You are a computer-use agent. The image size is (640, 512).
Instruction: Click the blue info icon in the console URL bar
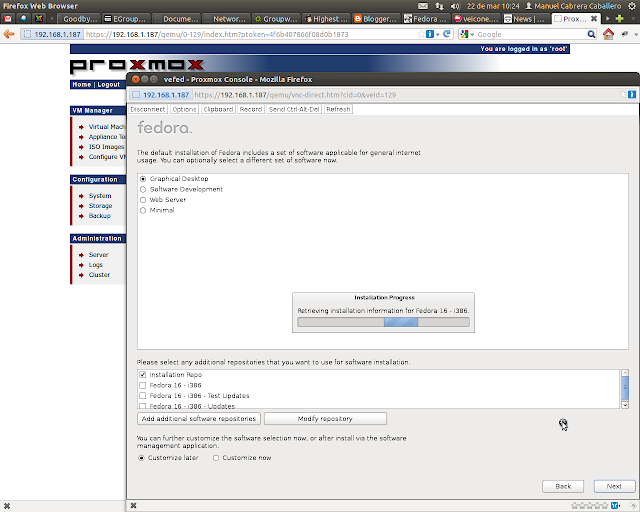click(632, 95)
